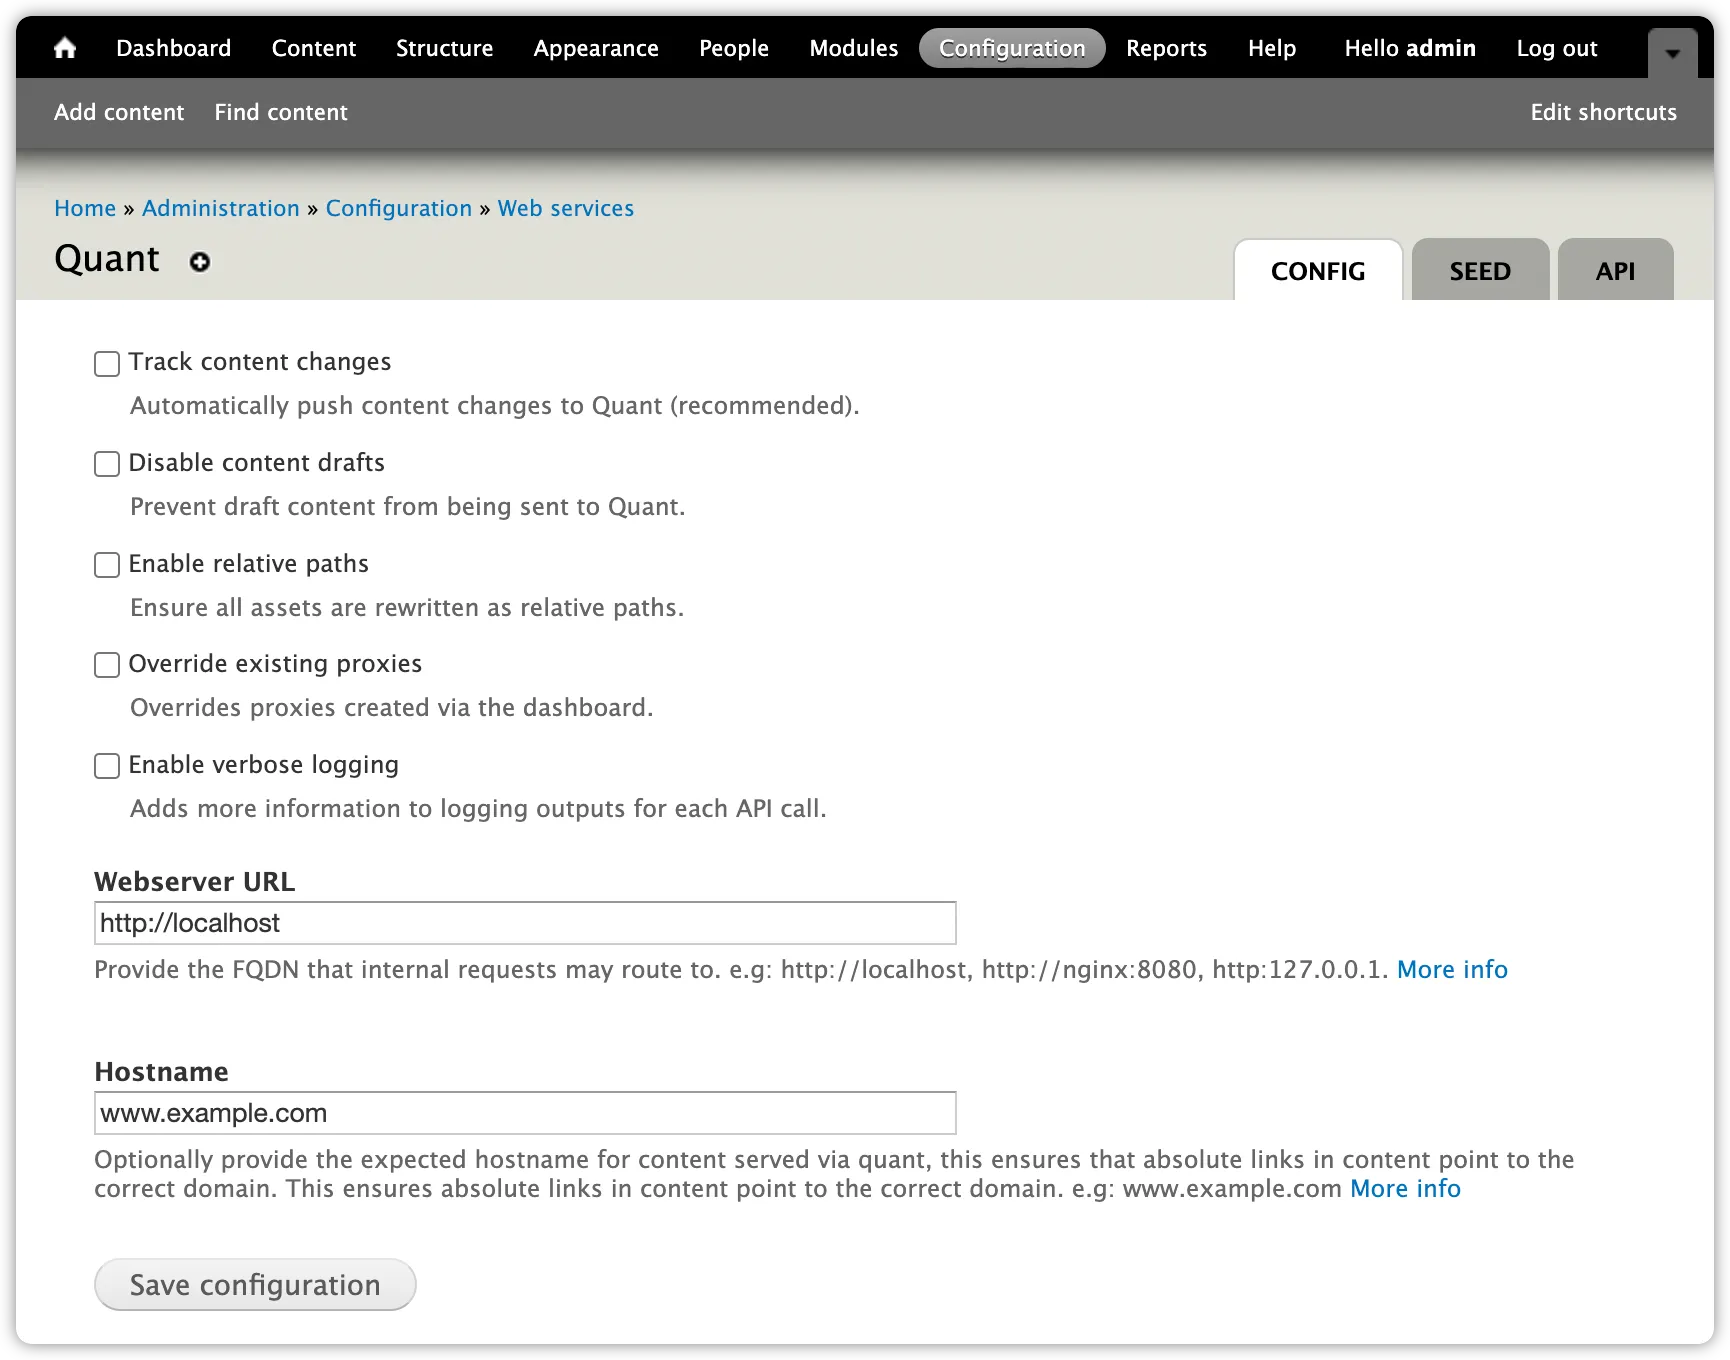Open the Configuration menu
Image resolution: width=1730 pixels, height=1360 pixels.
[1011, 47]
